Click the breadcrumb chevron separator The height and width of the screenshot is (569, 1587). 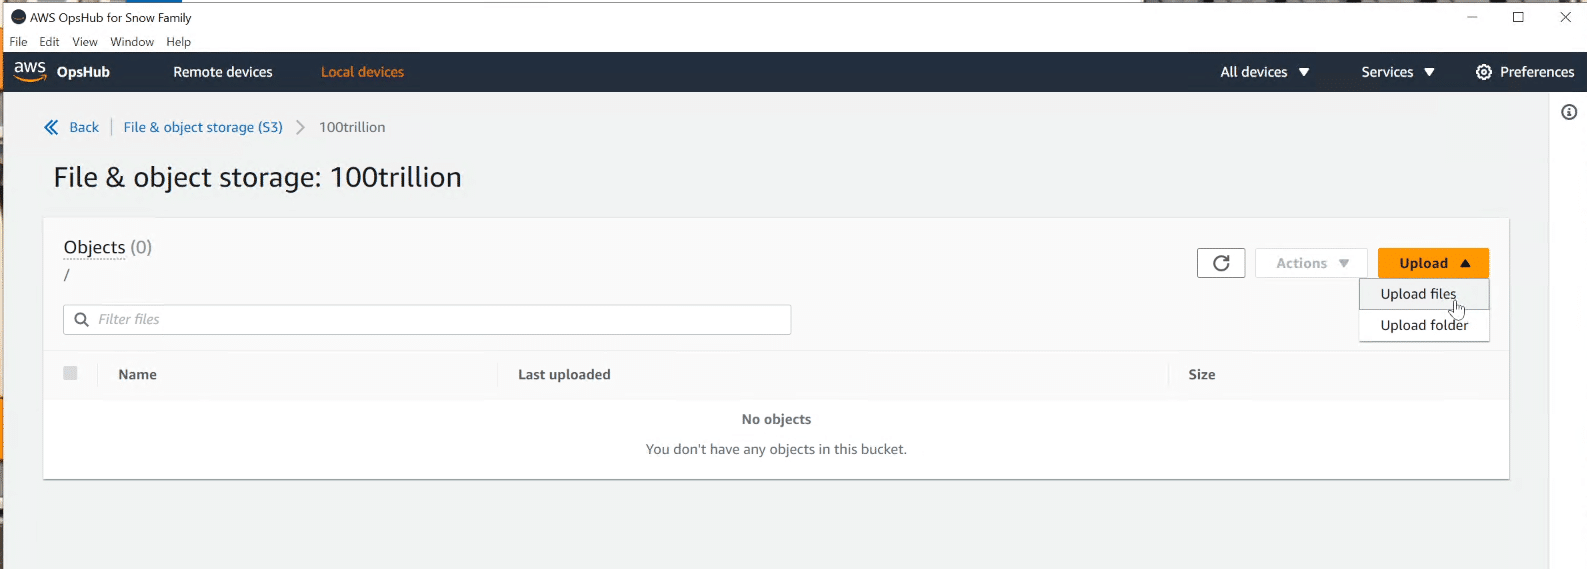coord(300,127)
